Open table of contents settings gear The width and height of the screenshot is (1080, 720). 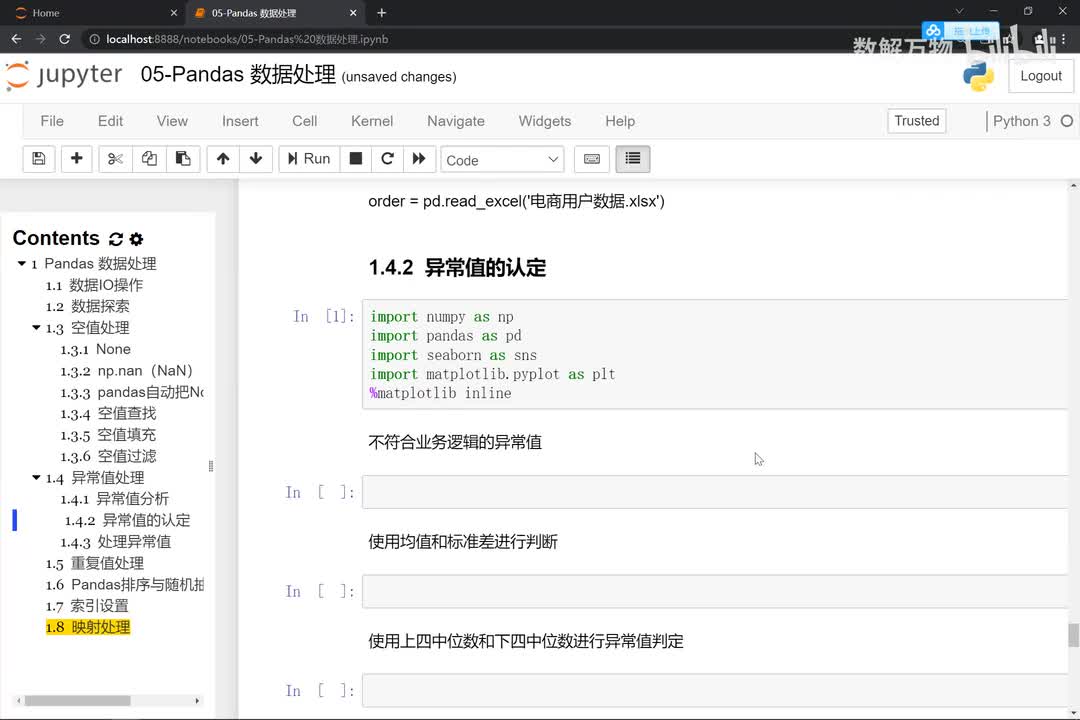click(136, 239)
